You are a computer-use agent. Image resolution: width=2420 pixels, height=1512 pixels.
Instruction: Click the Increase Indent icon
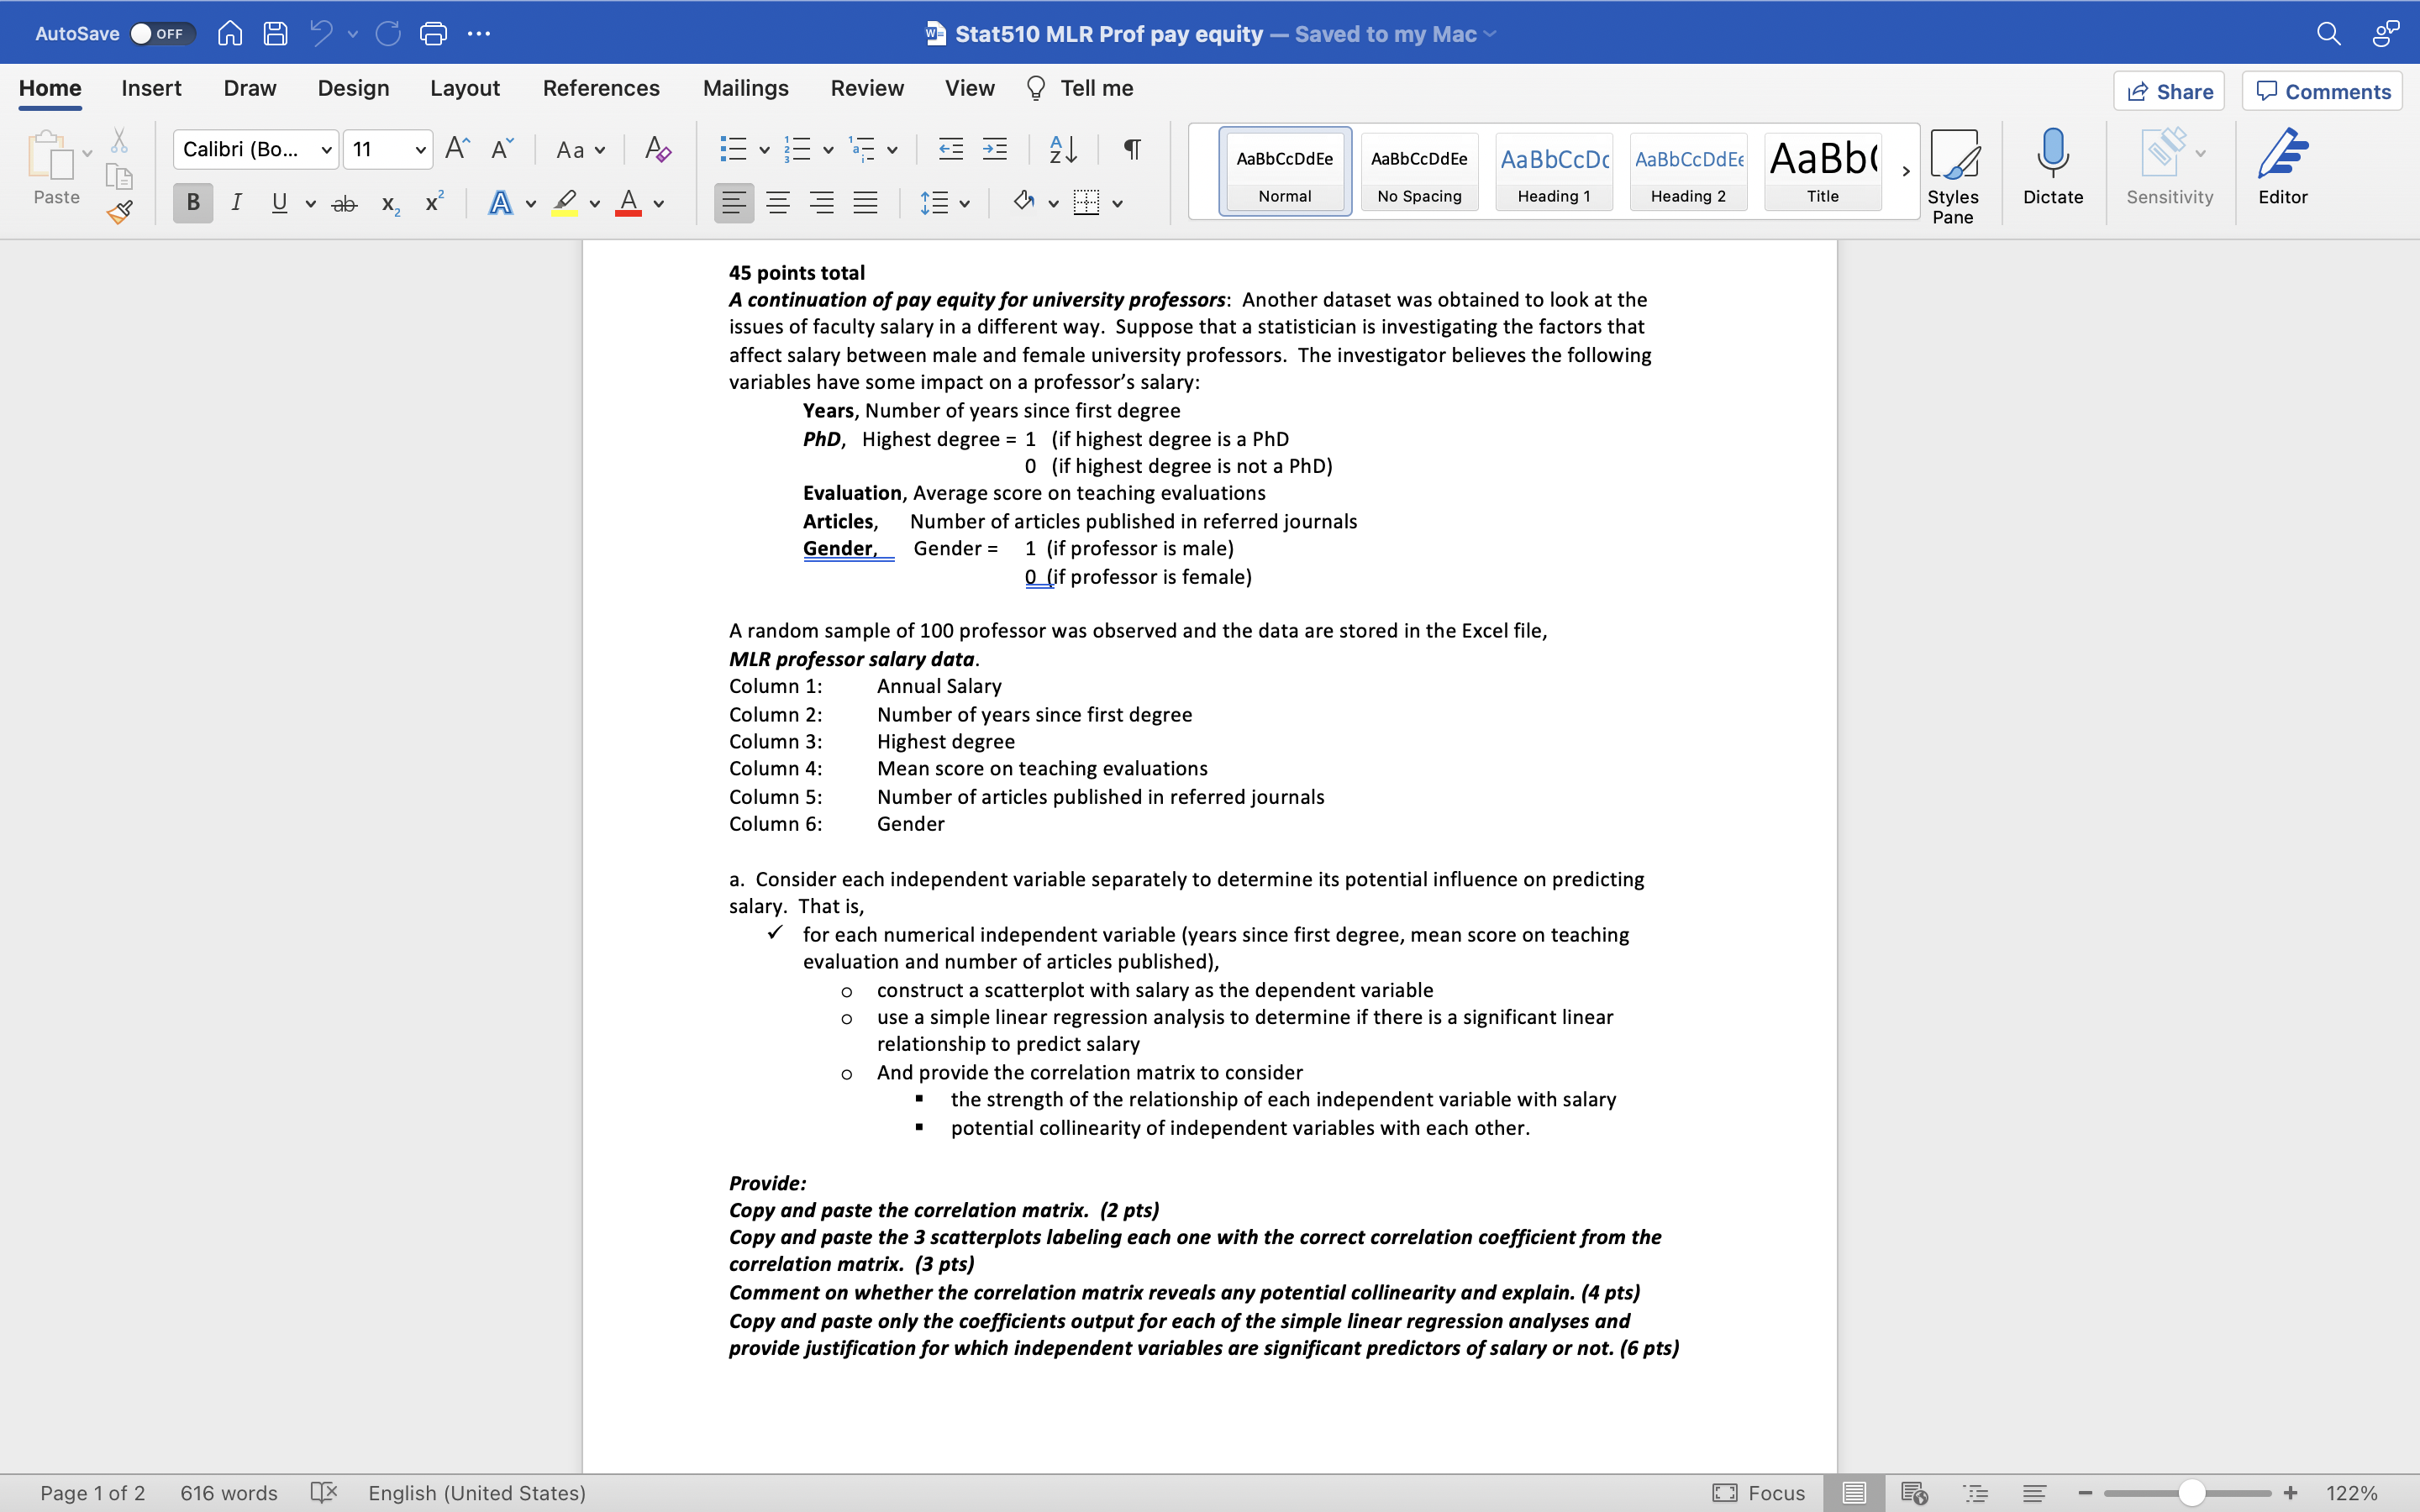pos(995,150)
